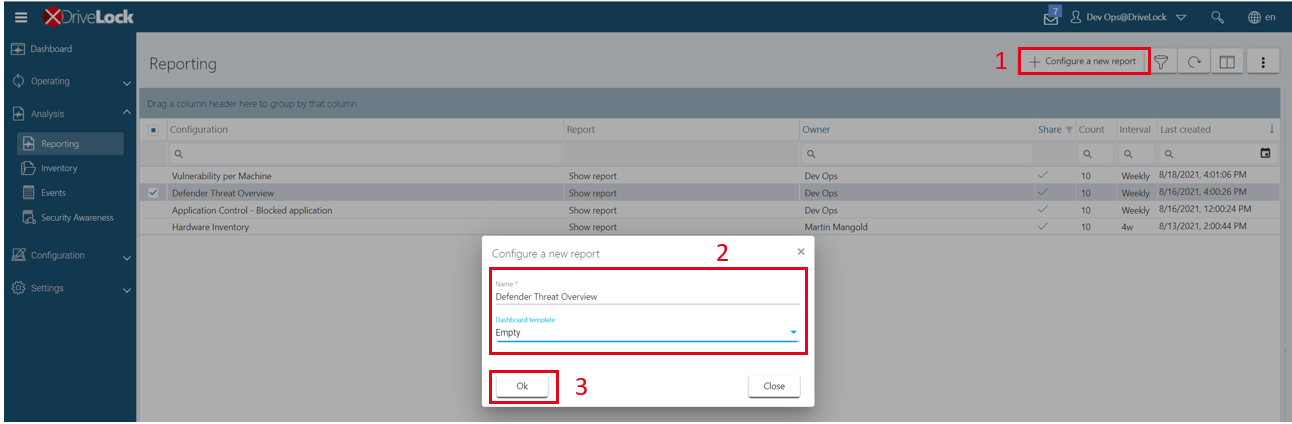Click the Operating icon in the sidebar
Screen dimensions: 1292x424
(19, 81)
